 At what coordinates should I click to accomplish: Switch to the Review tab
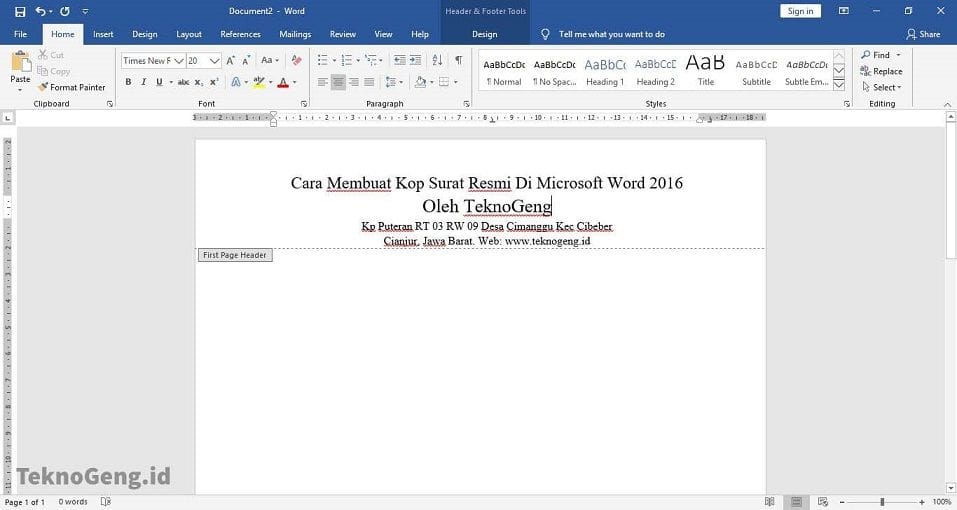342,34
